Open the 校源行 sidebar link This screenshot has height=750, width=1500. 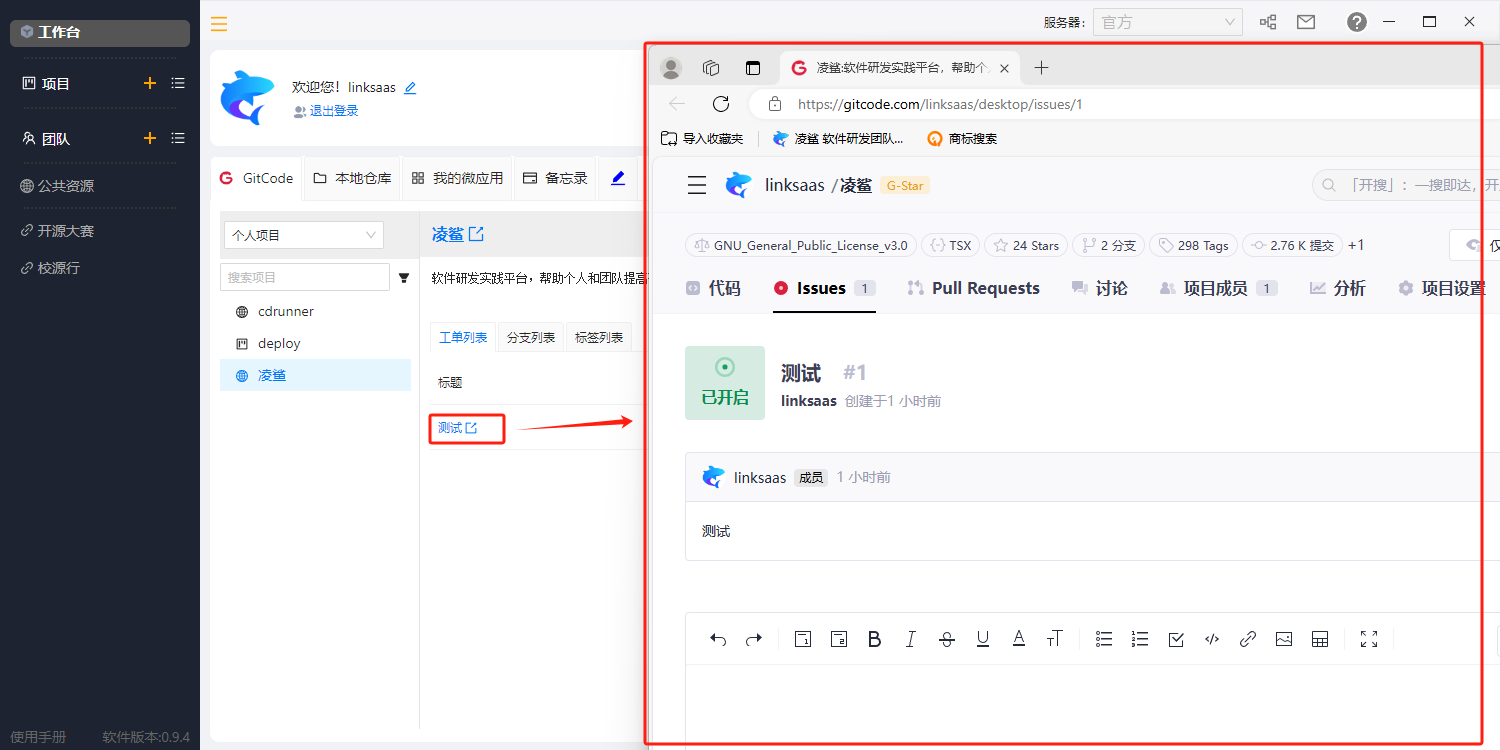click(50, 268)
